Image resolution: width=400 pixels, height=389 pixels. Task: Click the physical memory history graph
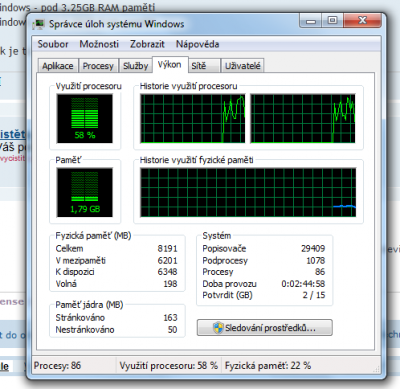tap(248, 192)
